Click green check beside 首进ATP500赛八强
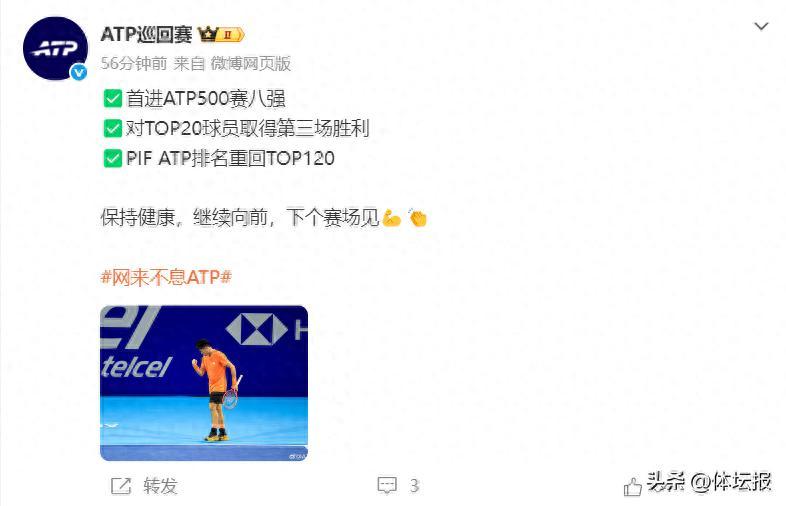The height and width of the screenshot is (506, 786). [x=113, y=98]
